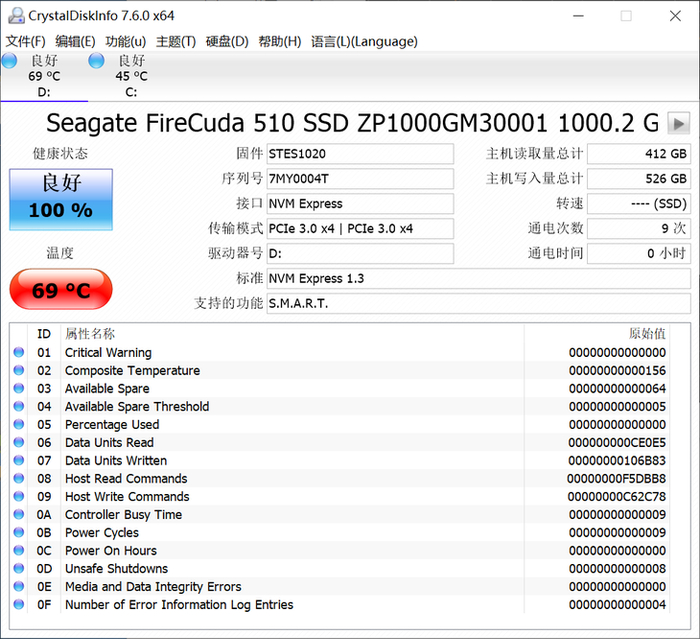
Task: Click the rotation rate field ---- (SSD)
Action: (x=639, y=204)
